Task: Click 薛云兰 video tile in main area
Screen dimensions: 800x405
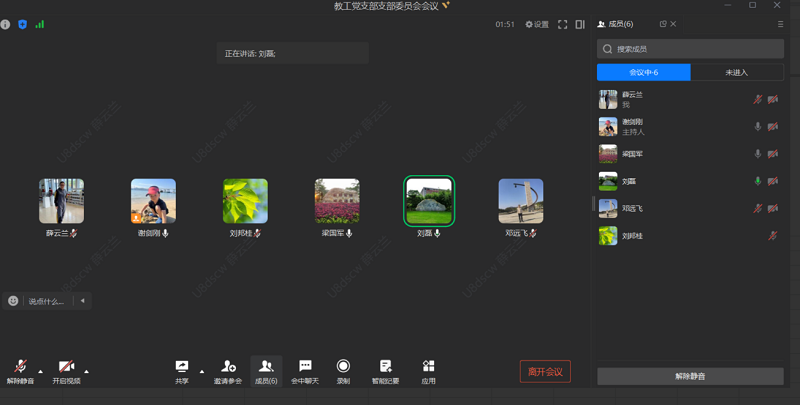Action: [62, 201]
